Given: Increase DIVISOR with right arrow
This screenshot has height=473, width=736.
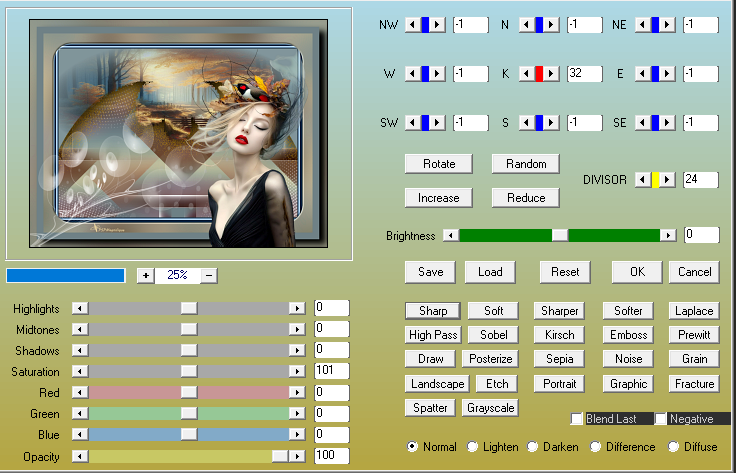Looking at the screenshot, I should point(667,180).
